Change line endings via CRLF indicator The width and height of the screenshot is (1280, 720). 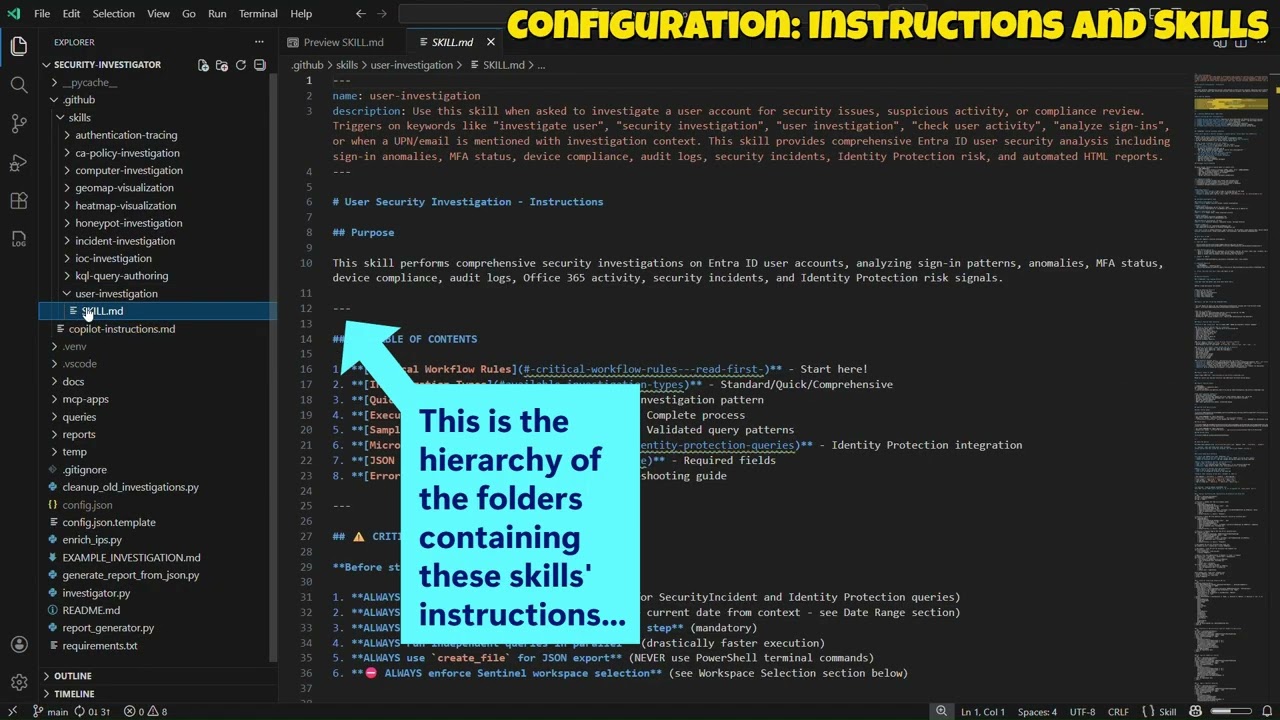point(1118,712)
